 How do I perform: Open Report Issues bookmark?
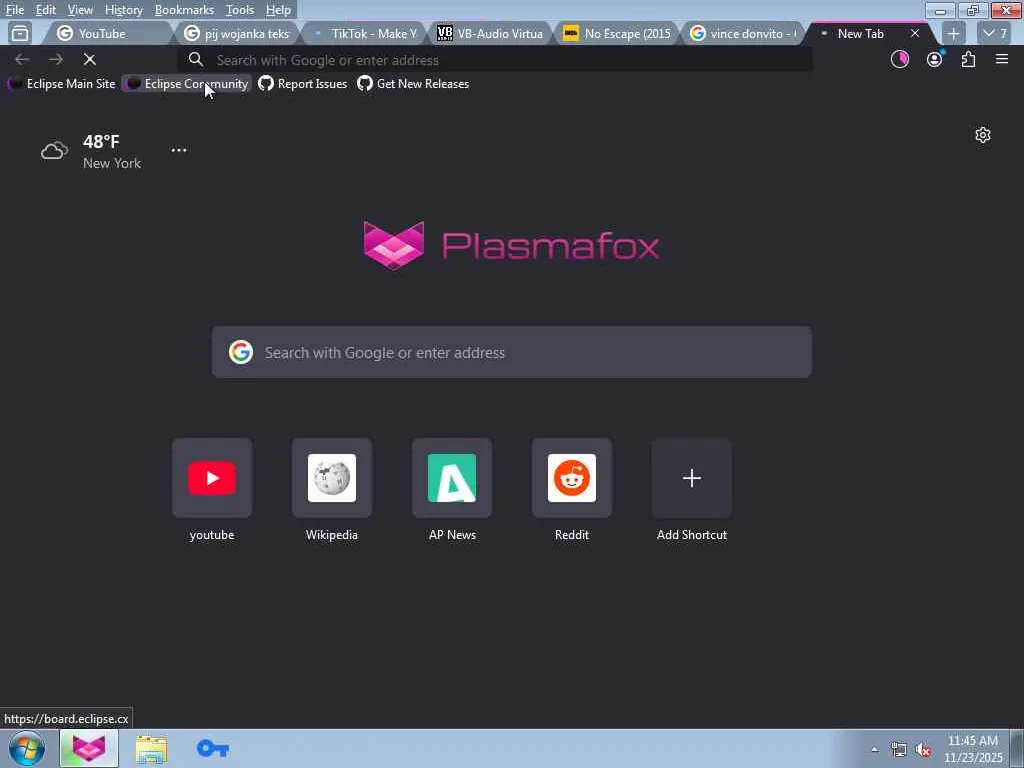[x=302, y=84]
